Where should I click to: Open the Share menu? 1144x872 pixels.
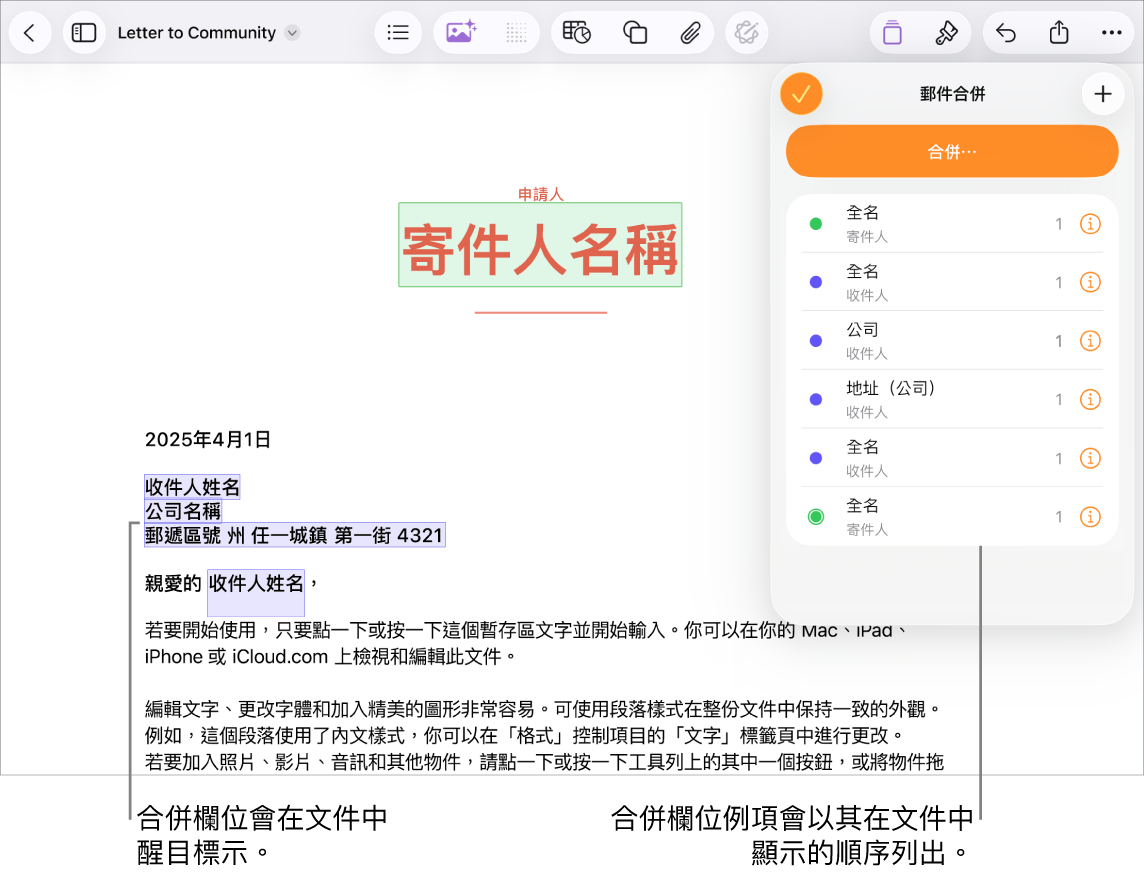coord(1059,32)
